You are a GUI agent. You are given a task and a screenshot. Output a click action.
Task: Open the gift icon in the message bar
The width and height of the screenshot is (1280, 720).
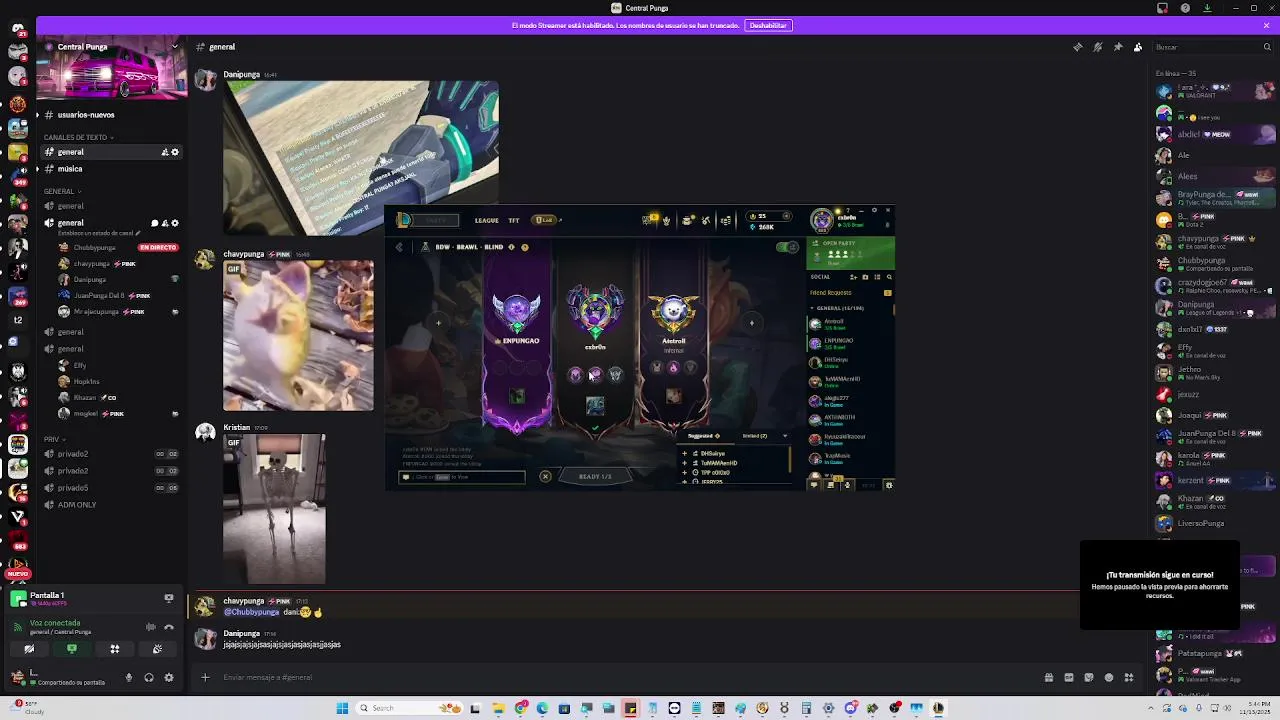click(x=1049, y=677)
